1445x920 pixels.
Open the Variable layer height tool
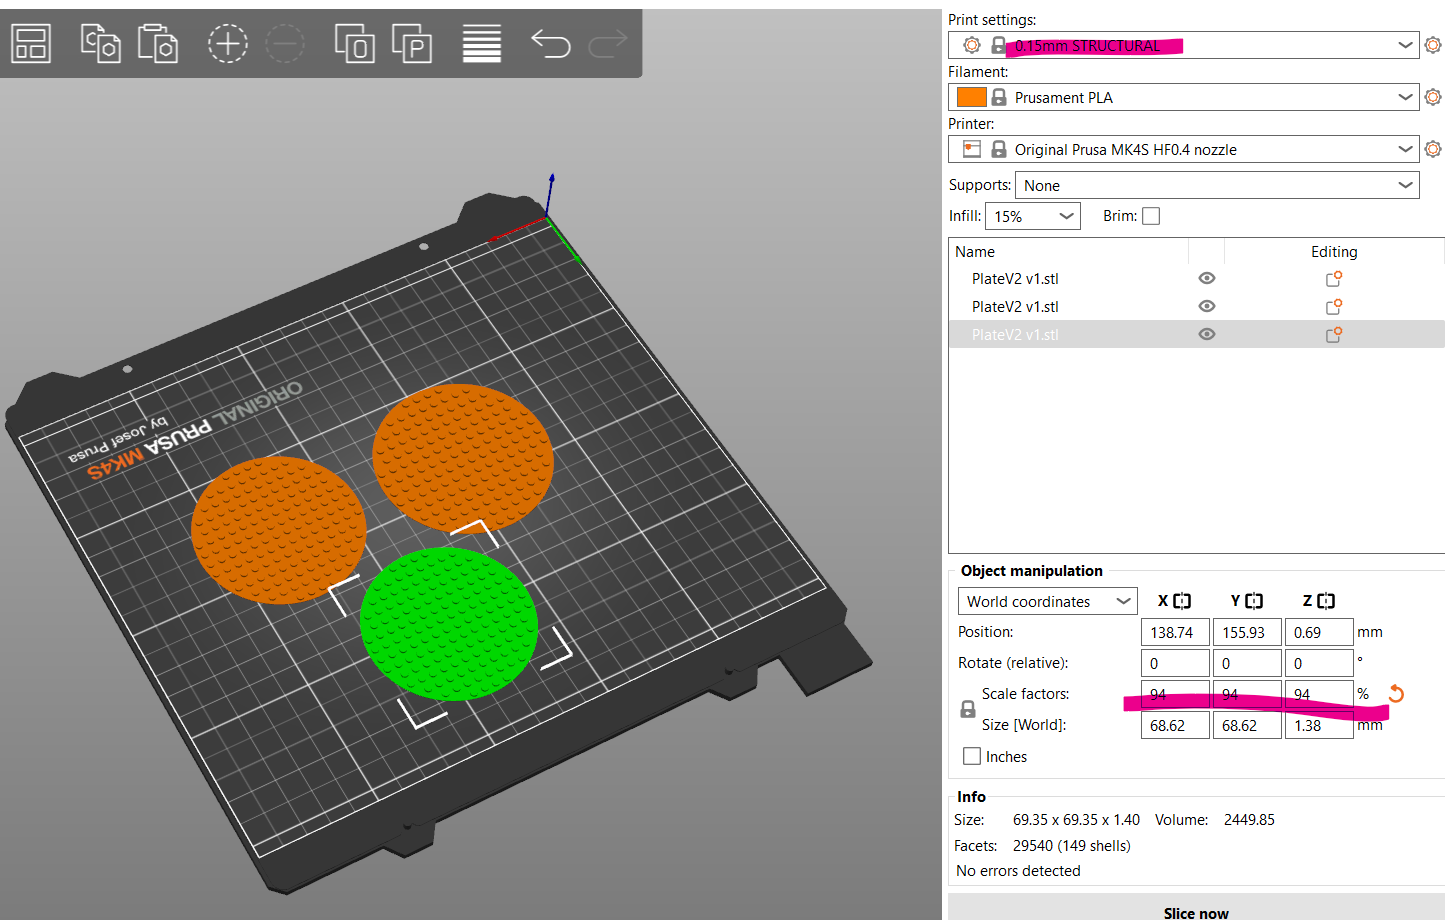[x=481, y=44]
